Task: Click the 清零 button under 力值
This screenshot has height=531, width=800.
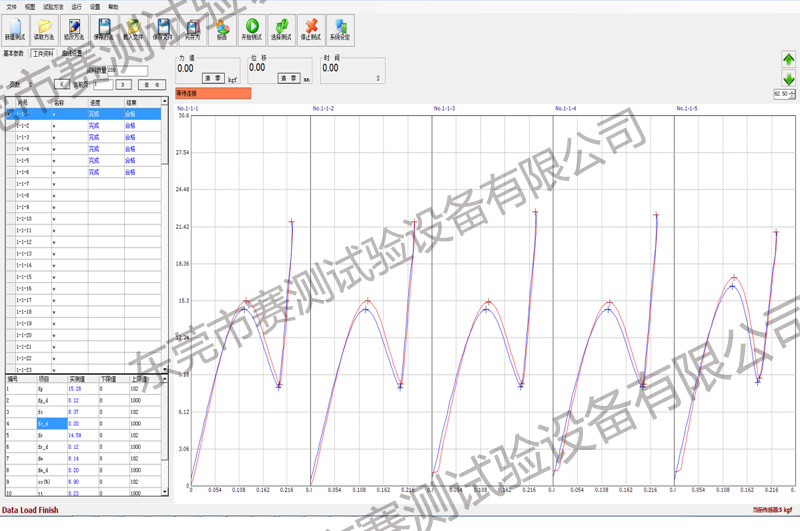Action: [x=212, y=77]
